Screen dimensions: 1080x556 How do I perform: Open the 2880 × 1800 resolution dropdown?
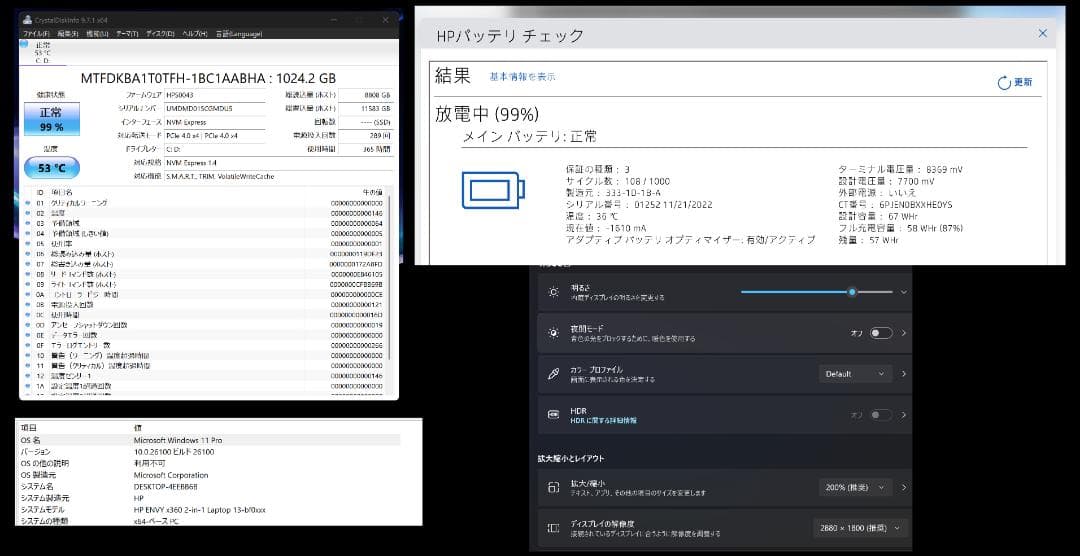[860, 528]
